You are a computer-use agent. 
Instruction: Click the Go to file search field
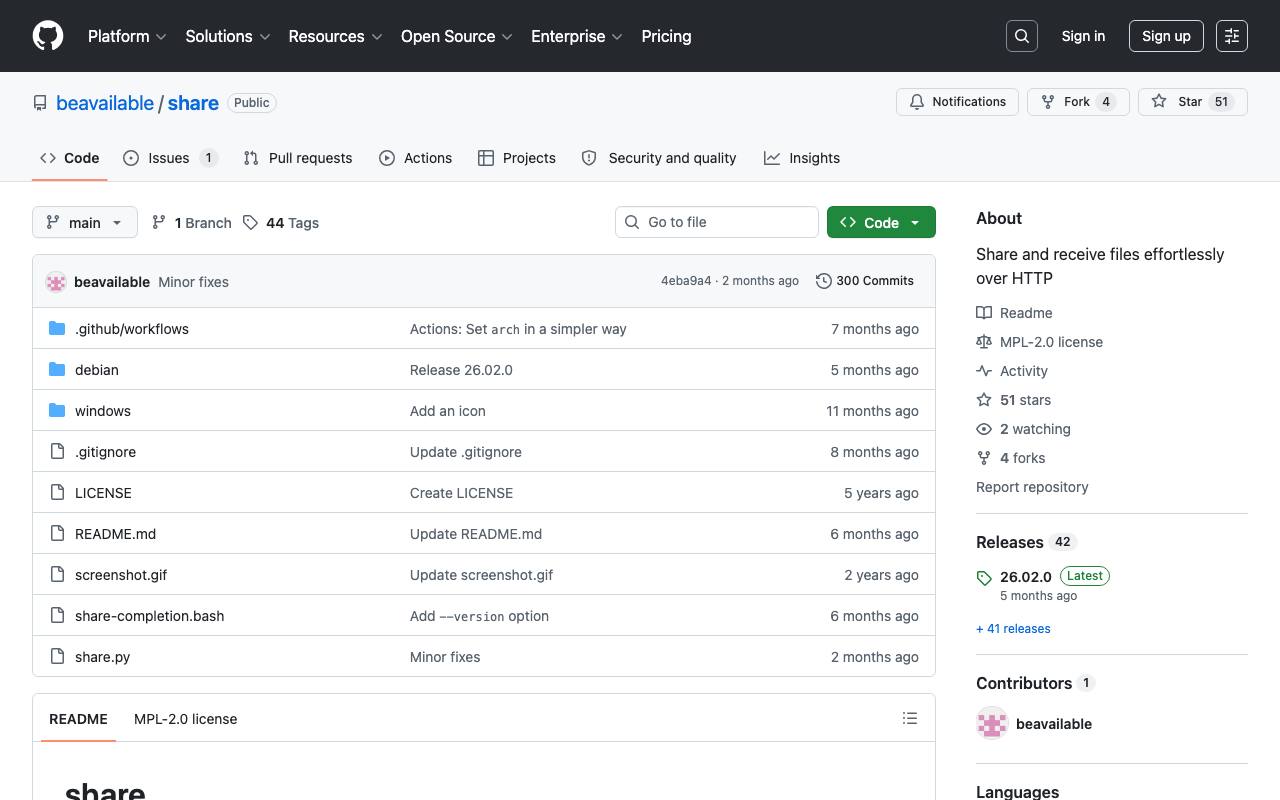pyautogui.click(x=717, y=222)
